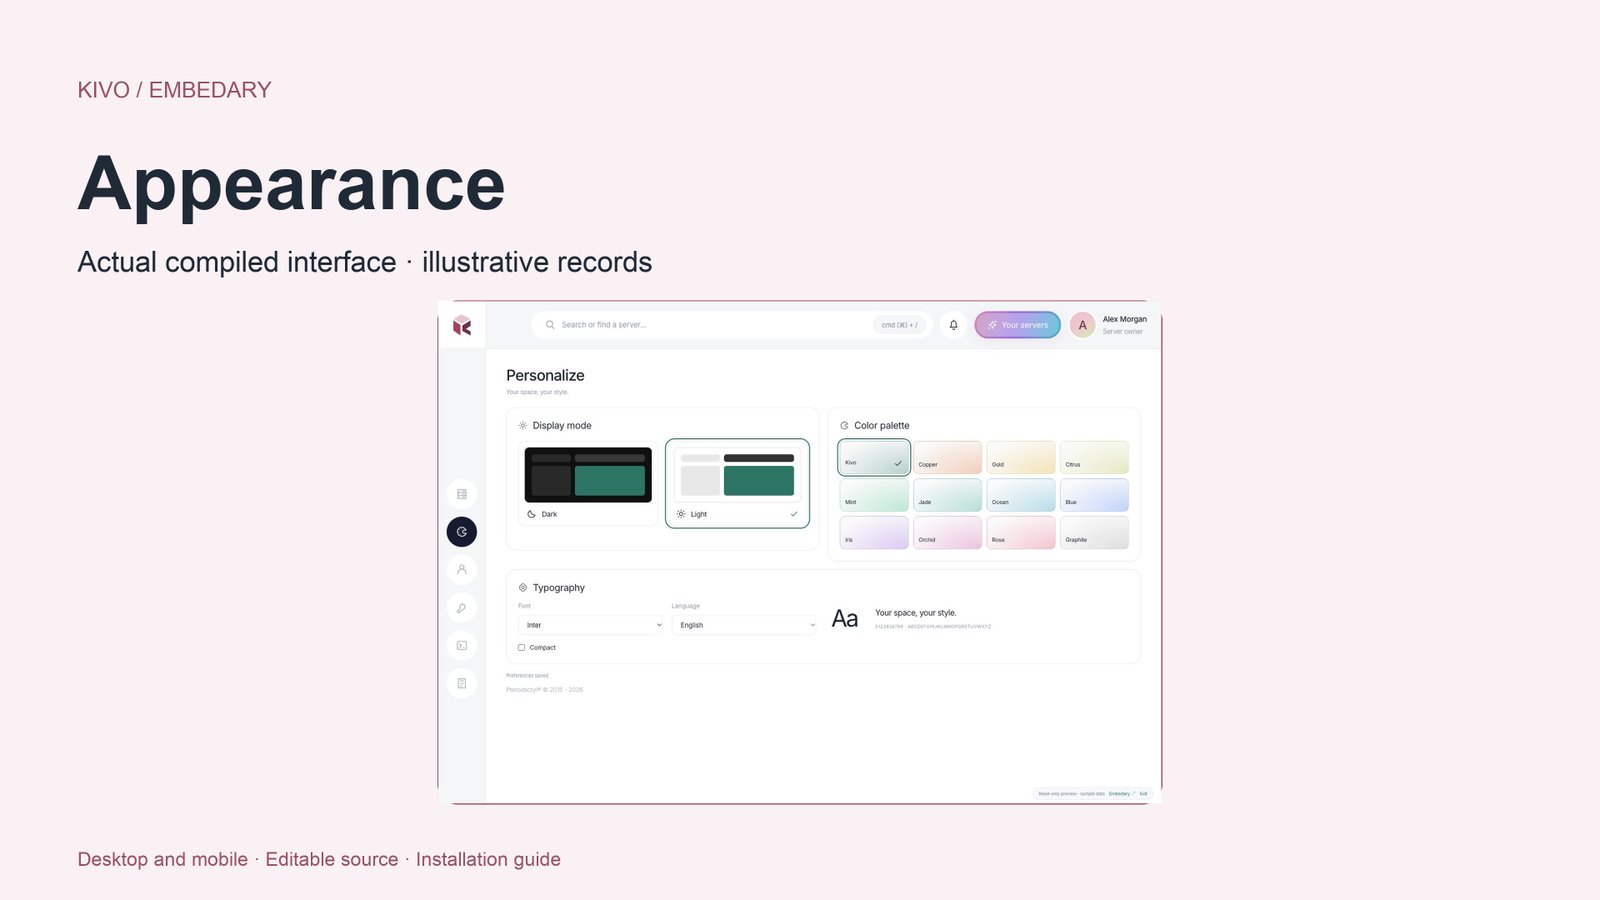Viewport: 1600px width, 900px height.
Task: Focus the Search or find a server field
Action: pos(731,325)
